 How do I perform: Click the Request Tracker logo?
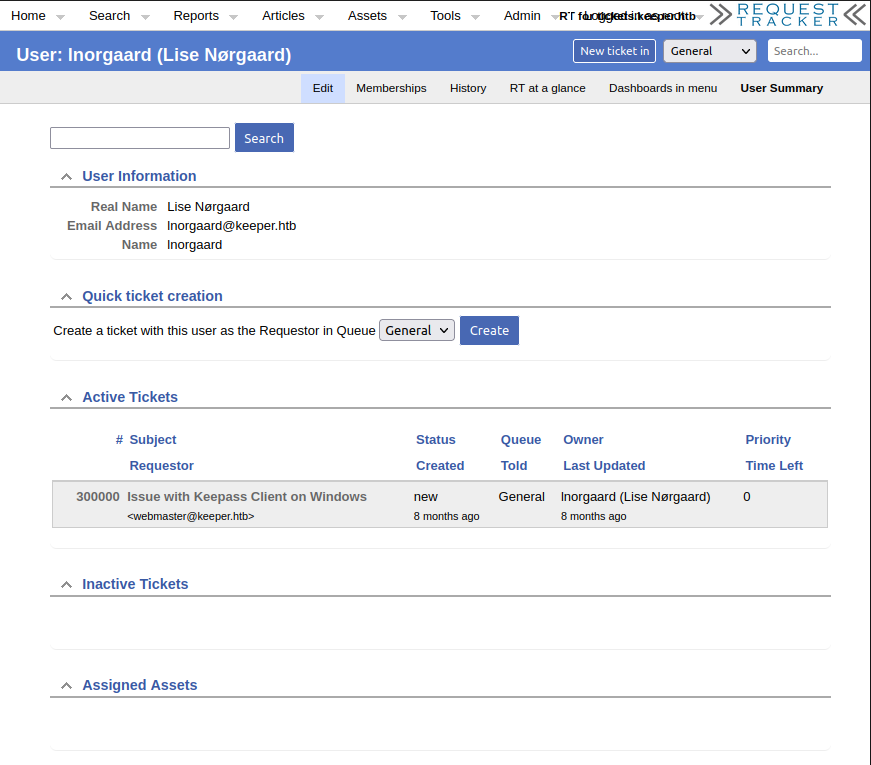tap(787, 14)
